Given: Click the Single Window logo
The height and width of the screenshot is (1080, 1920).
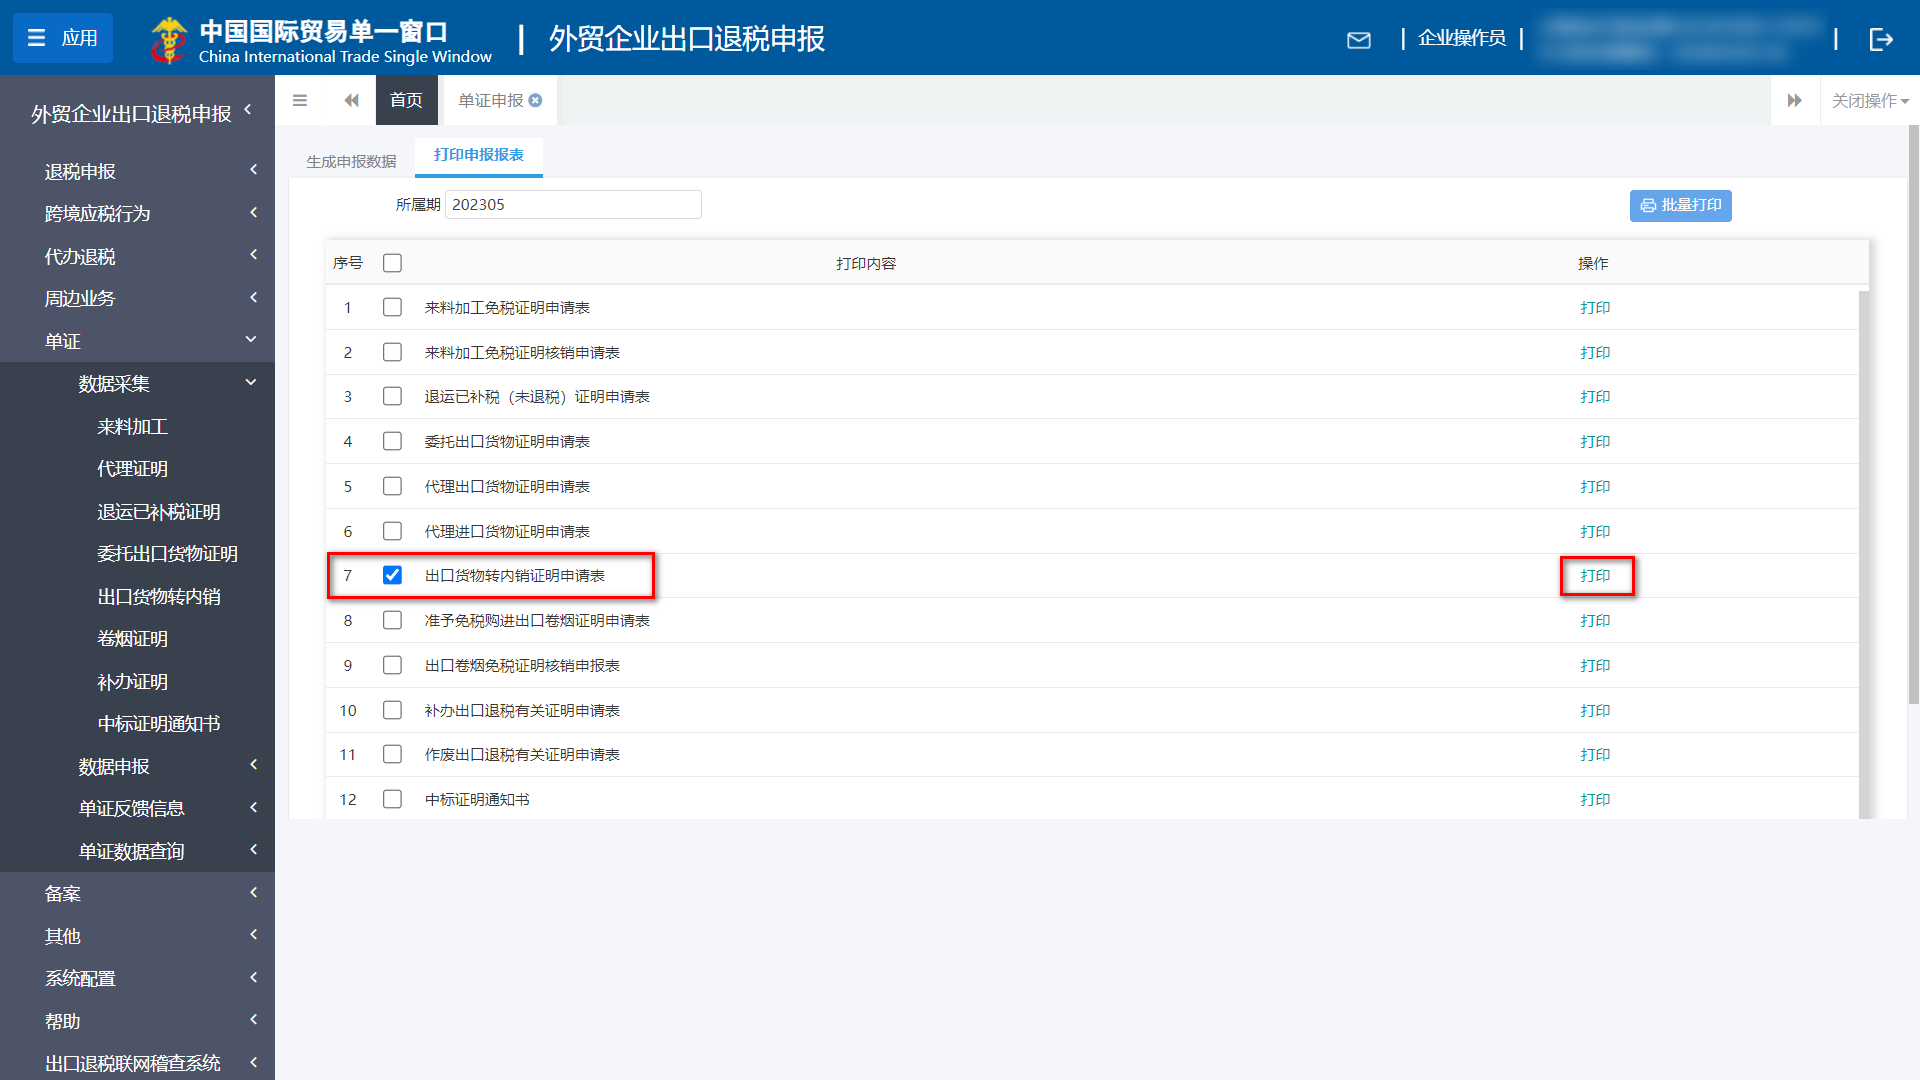Looking at the screenshot, I should pos(170,40).
